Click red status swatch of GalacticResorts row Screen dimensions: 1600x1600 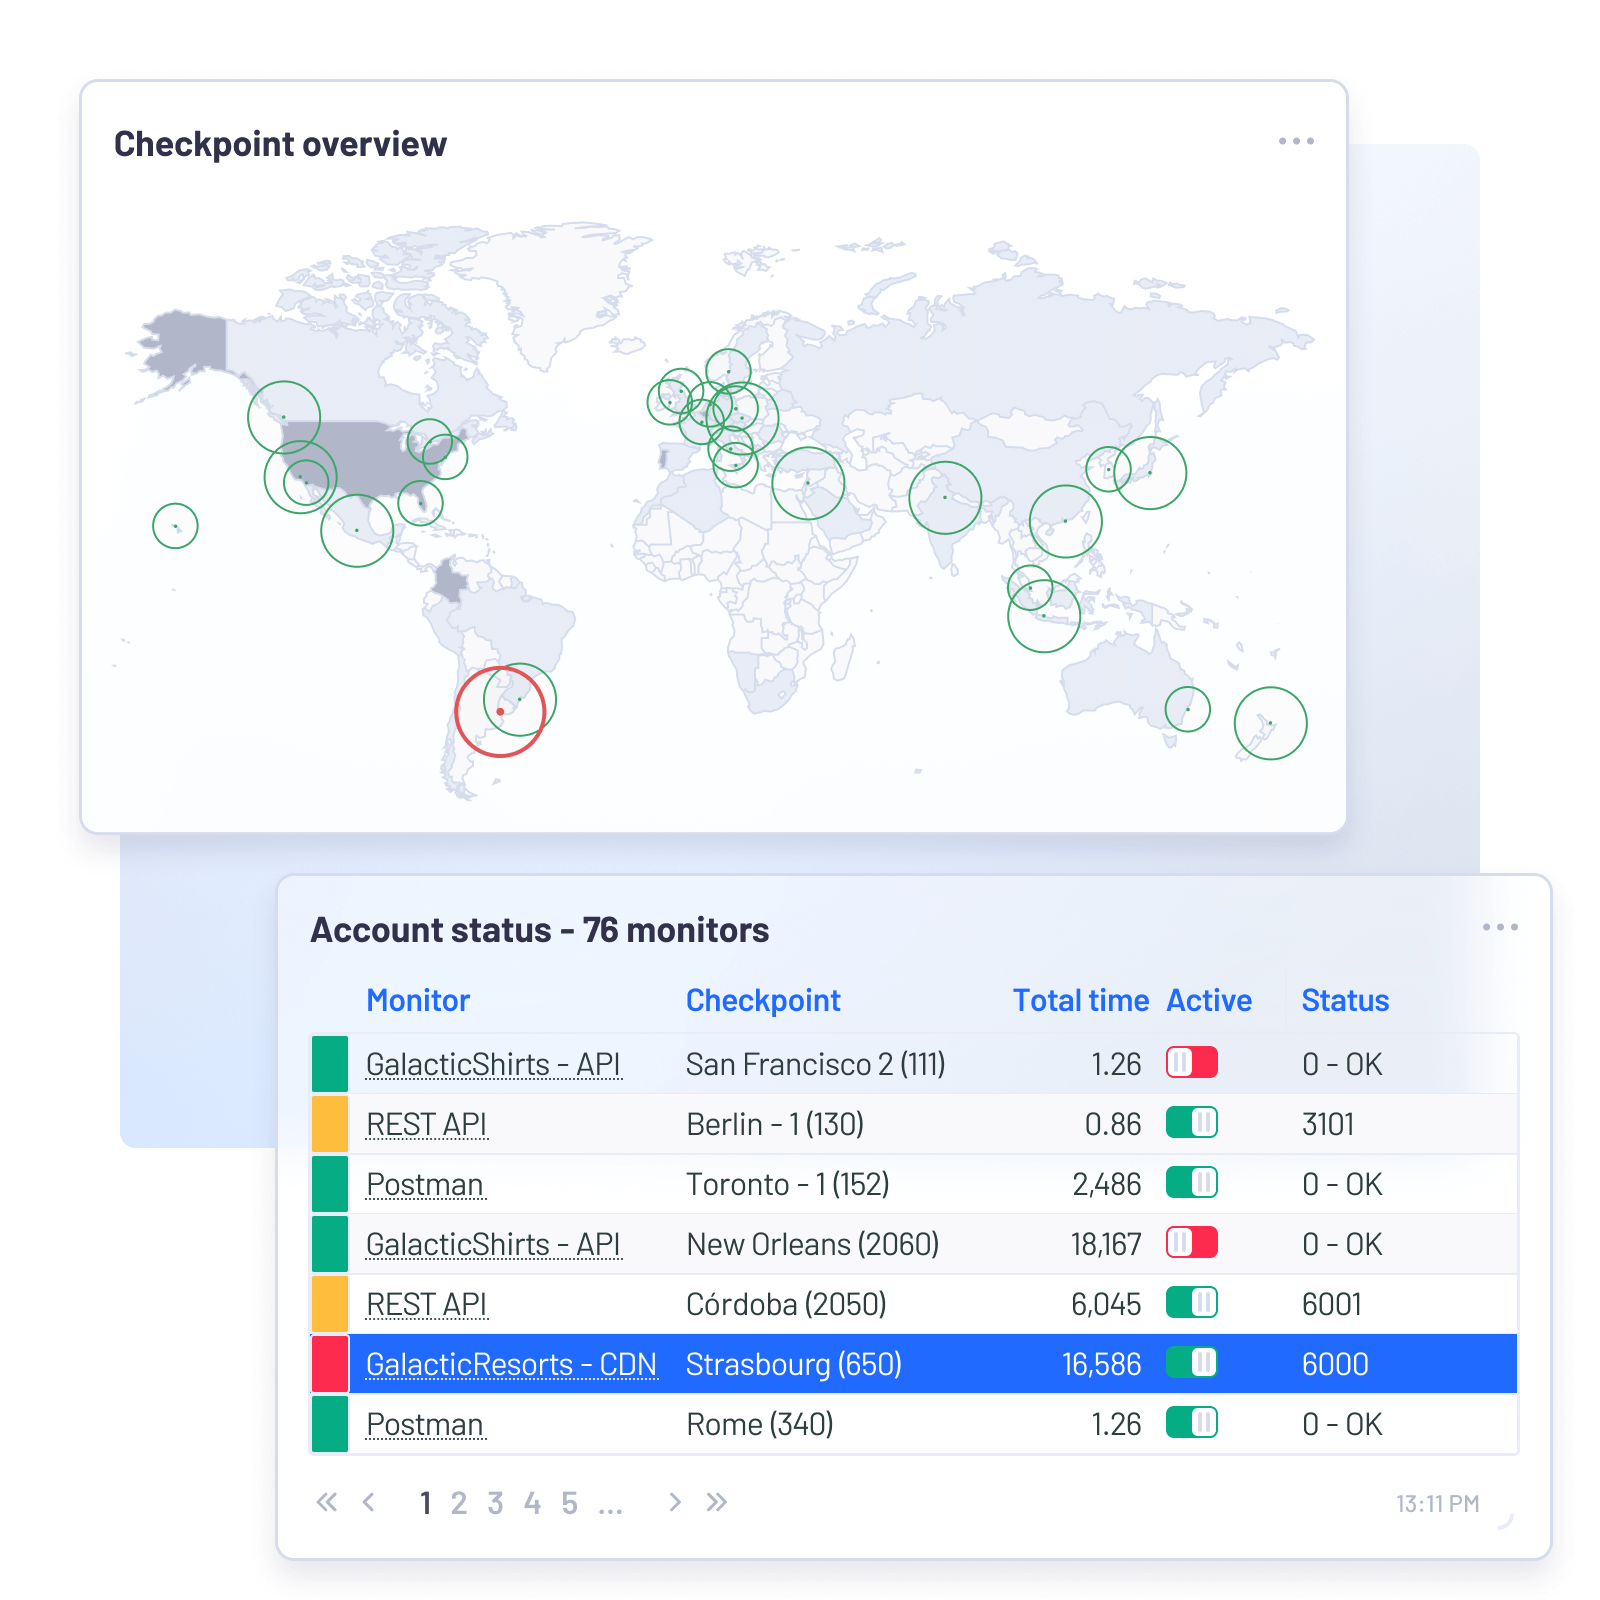pyautogui.click(x=330, y=1364)
